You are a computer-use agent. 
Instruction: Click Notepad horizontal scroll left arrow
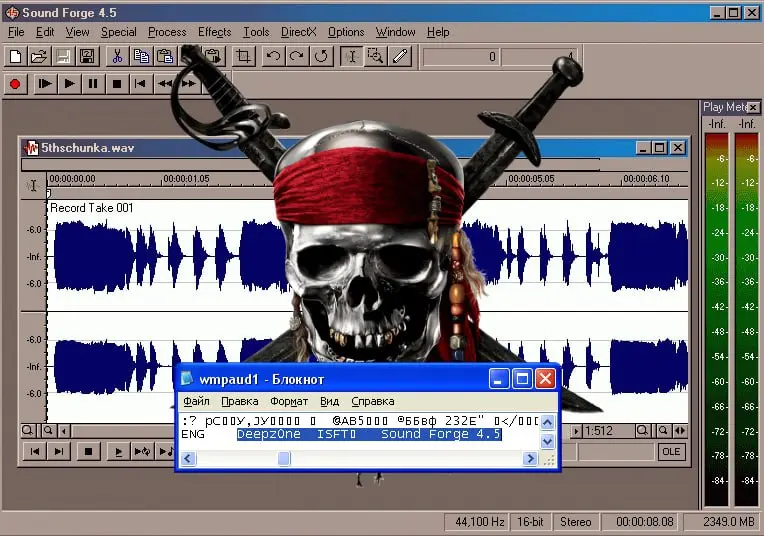188,458
